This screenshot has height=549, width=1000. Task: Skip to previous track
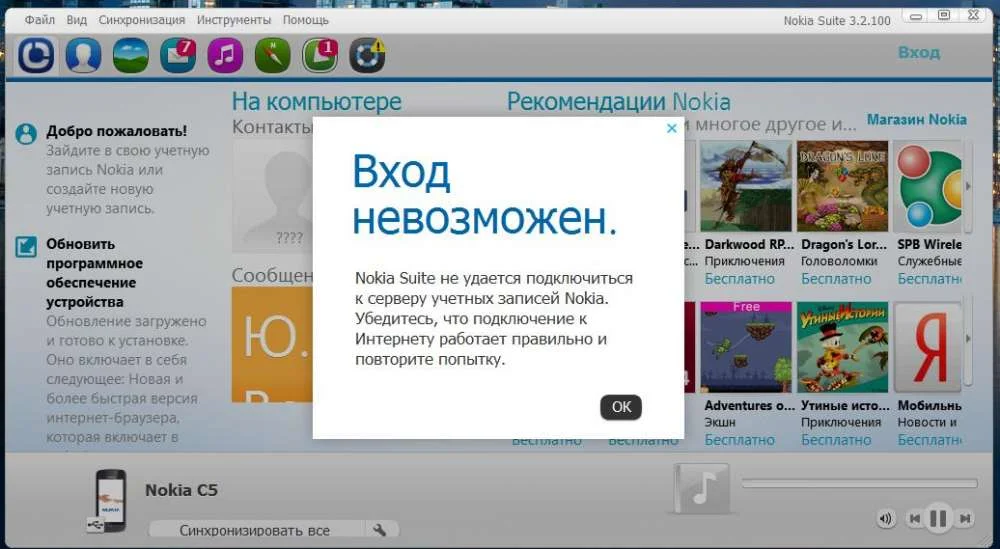[915, 518]
